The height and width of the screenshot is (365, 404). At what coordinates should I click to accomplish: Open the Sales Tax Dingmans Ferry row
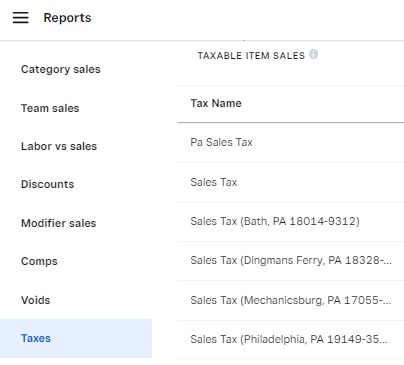tap(291, 261)
